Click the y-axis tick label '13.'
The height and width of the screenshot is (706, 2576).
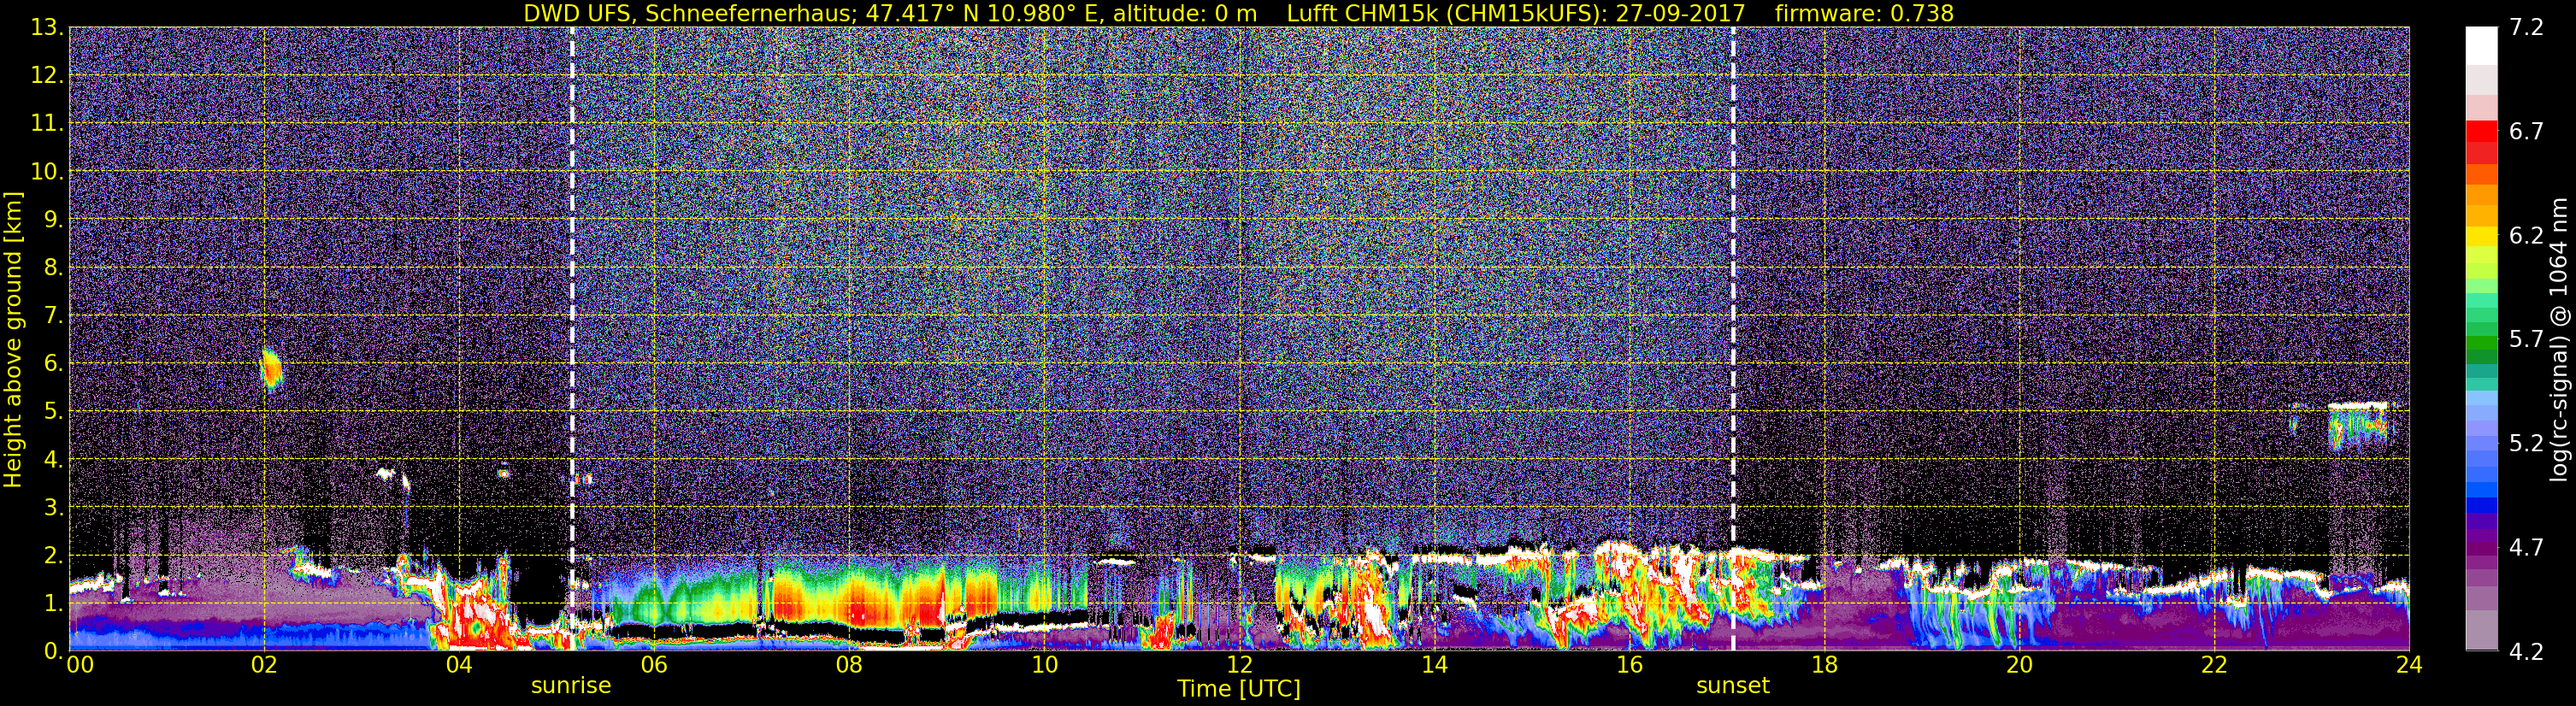[x=47, y=28]
